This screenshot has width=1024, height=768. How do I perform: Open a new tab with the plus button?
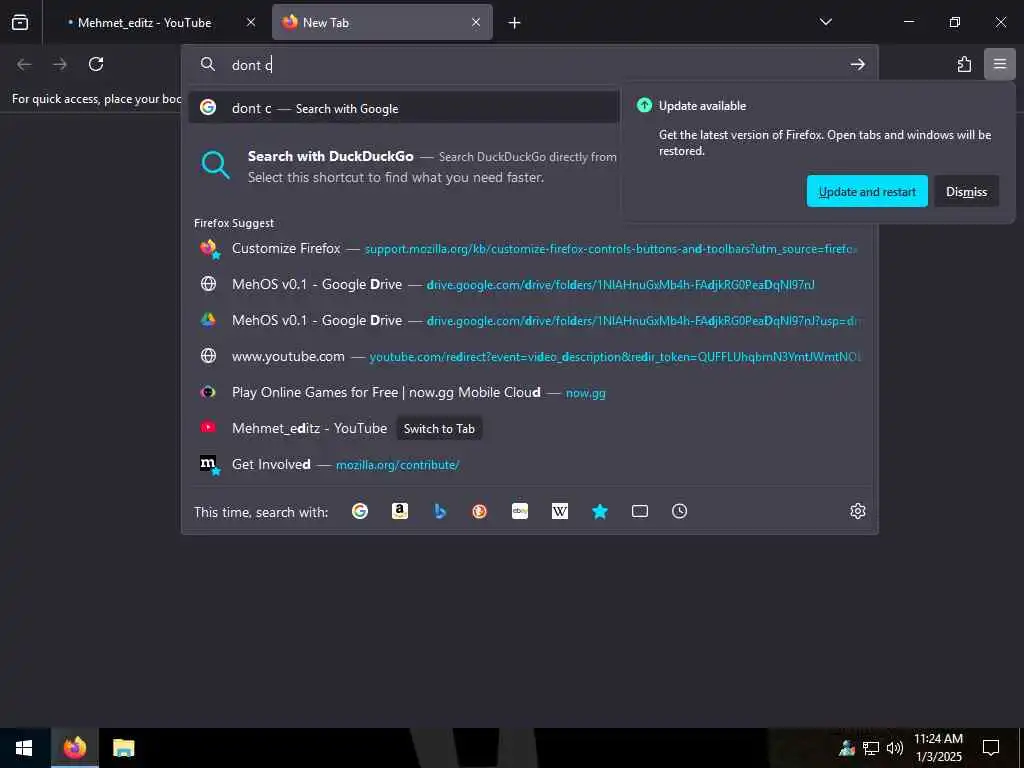pos(515,23)
